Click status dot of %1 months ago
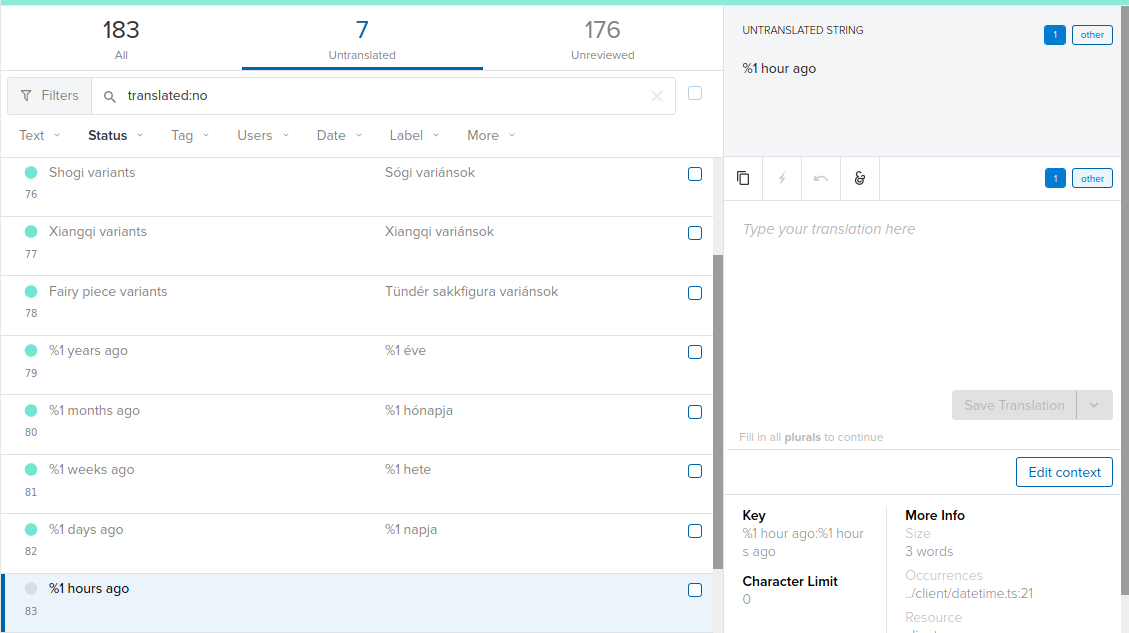 point(31,410)
